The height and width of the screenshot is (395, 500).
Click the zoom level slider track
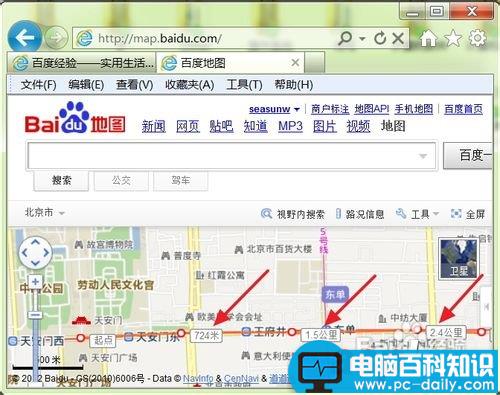(35, 337)
